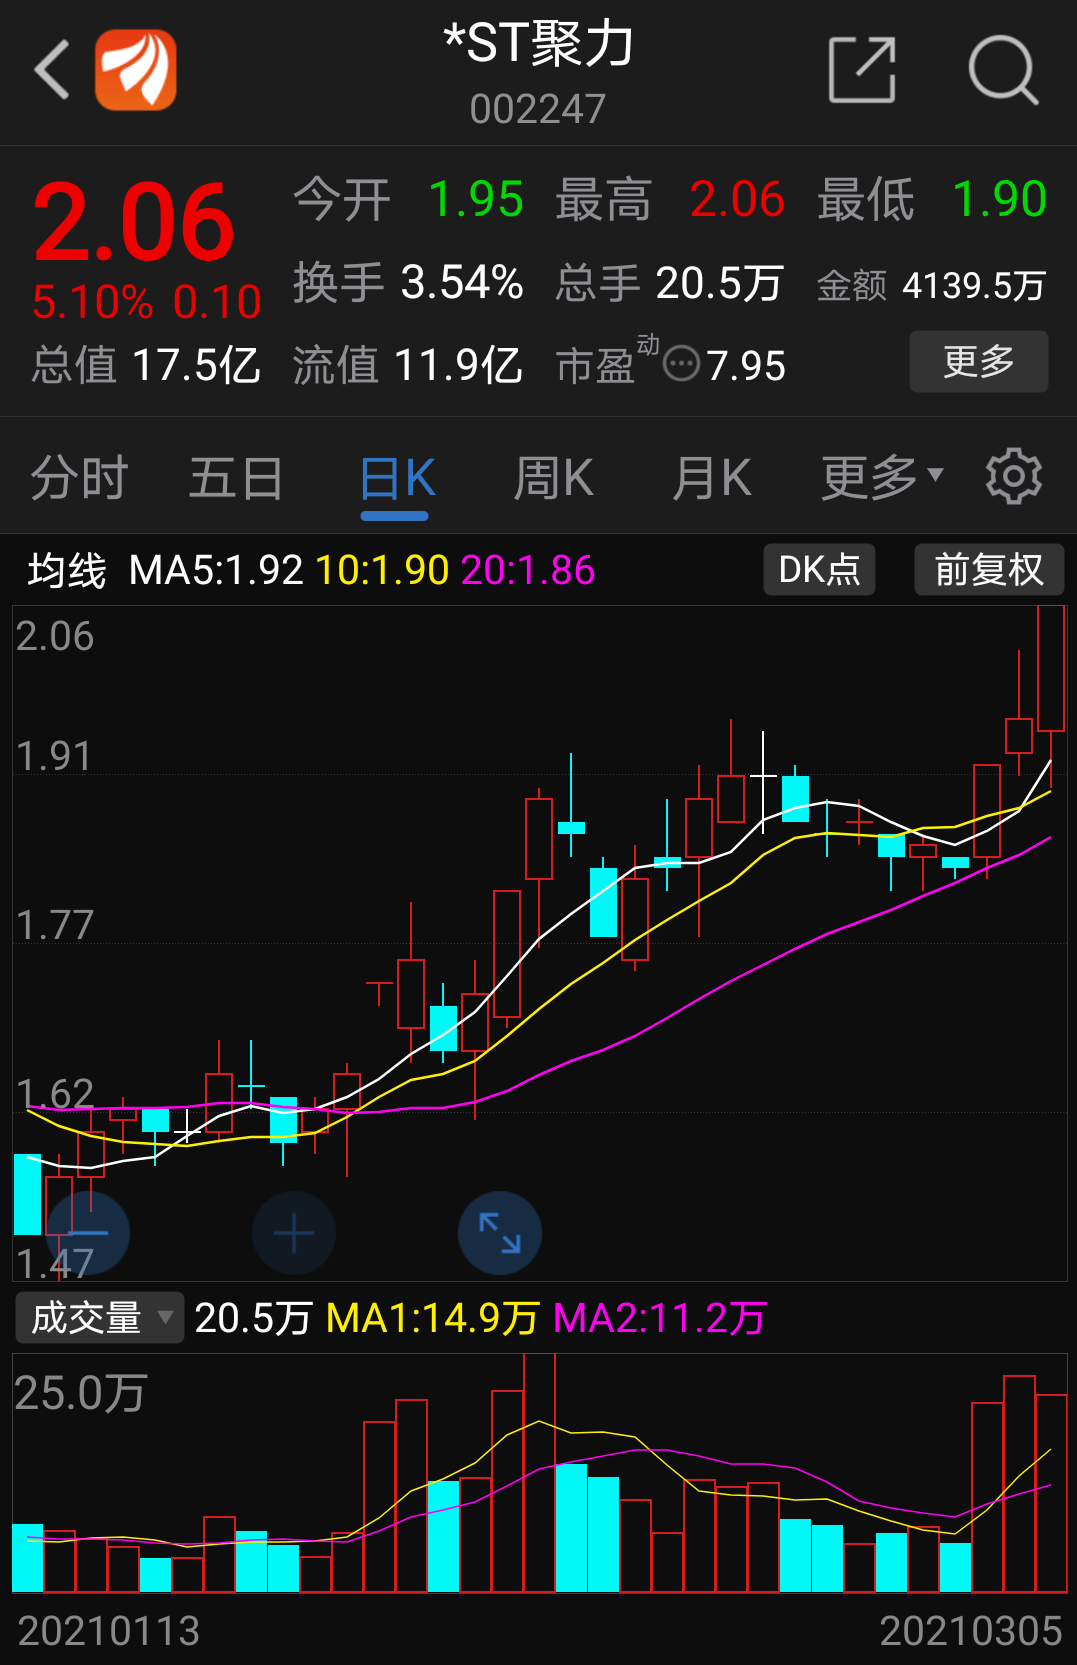Image resolution: width=1077 pixels, height=1665 pixels.
Task: Tap the 均线 moving average label
Action: coord(67,571)
